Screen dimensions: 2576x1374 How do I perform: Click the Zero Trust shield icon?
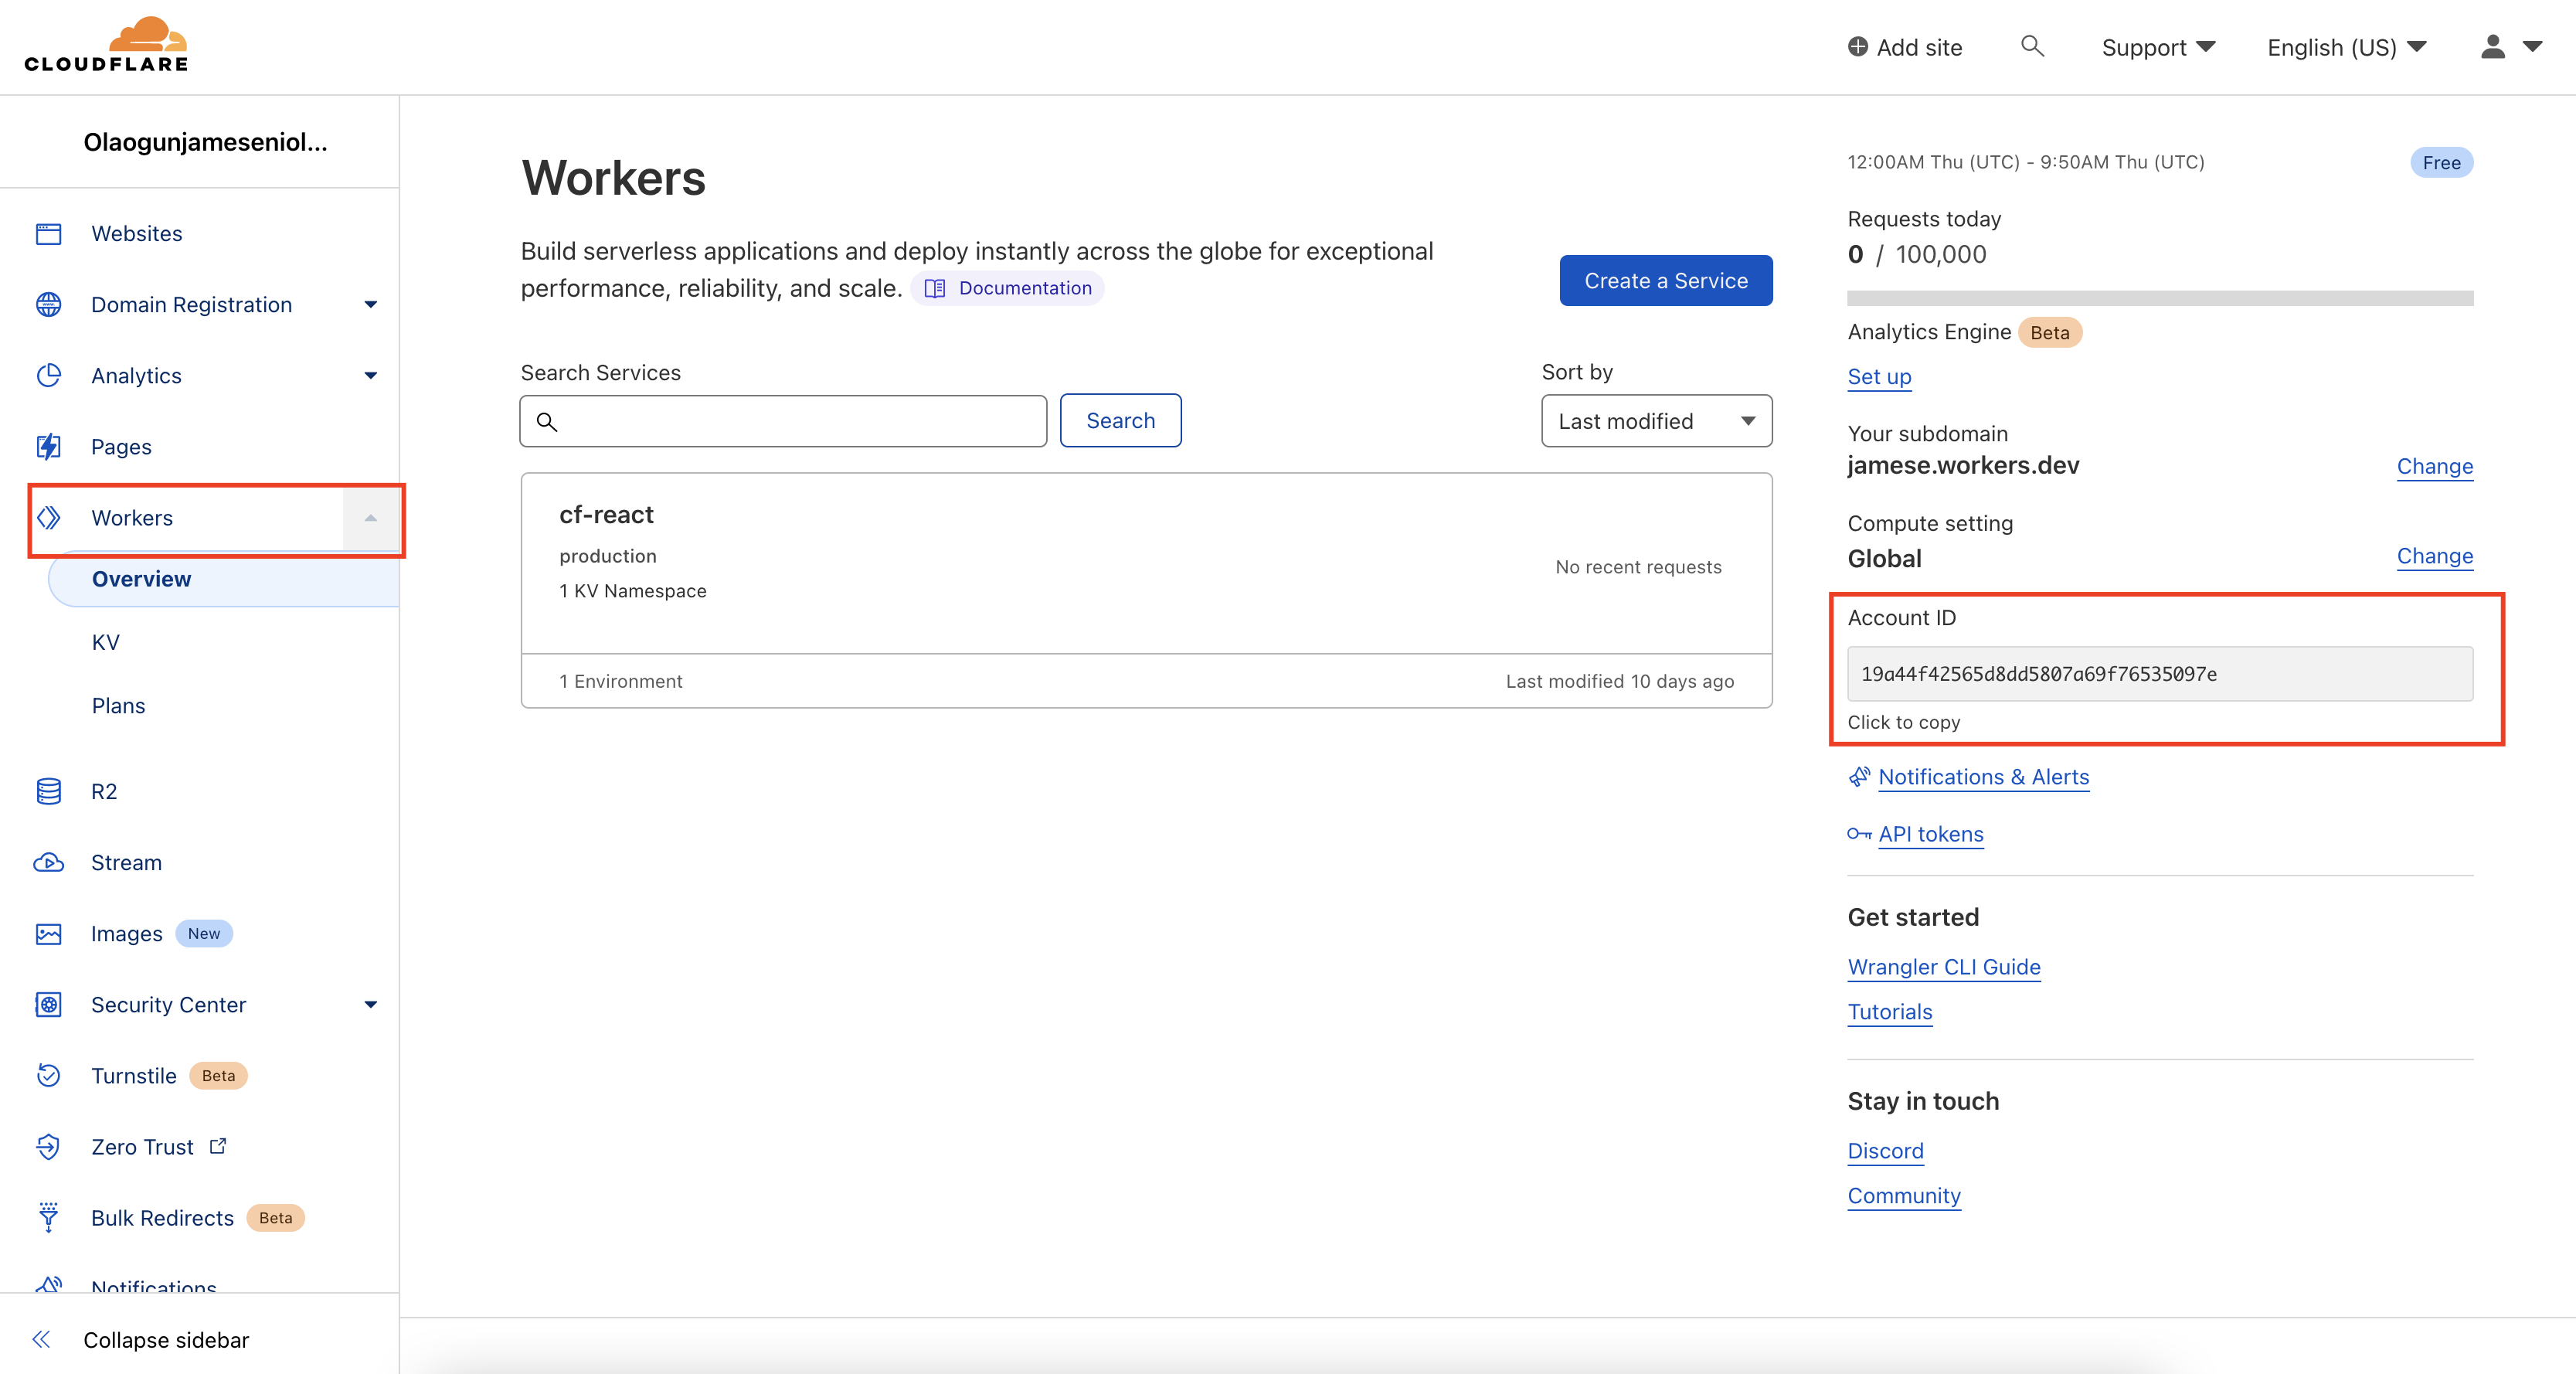coord(48,1147)
